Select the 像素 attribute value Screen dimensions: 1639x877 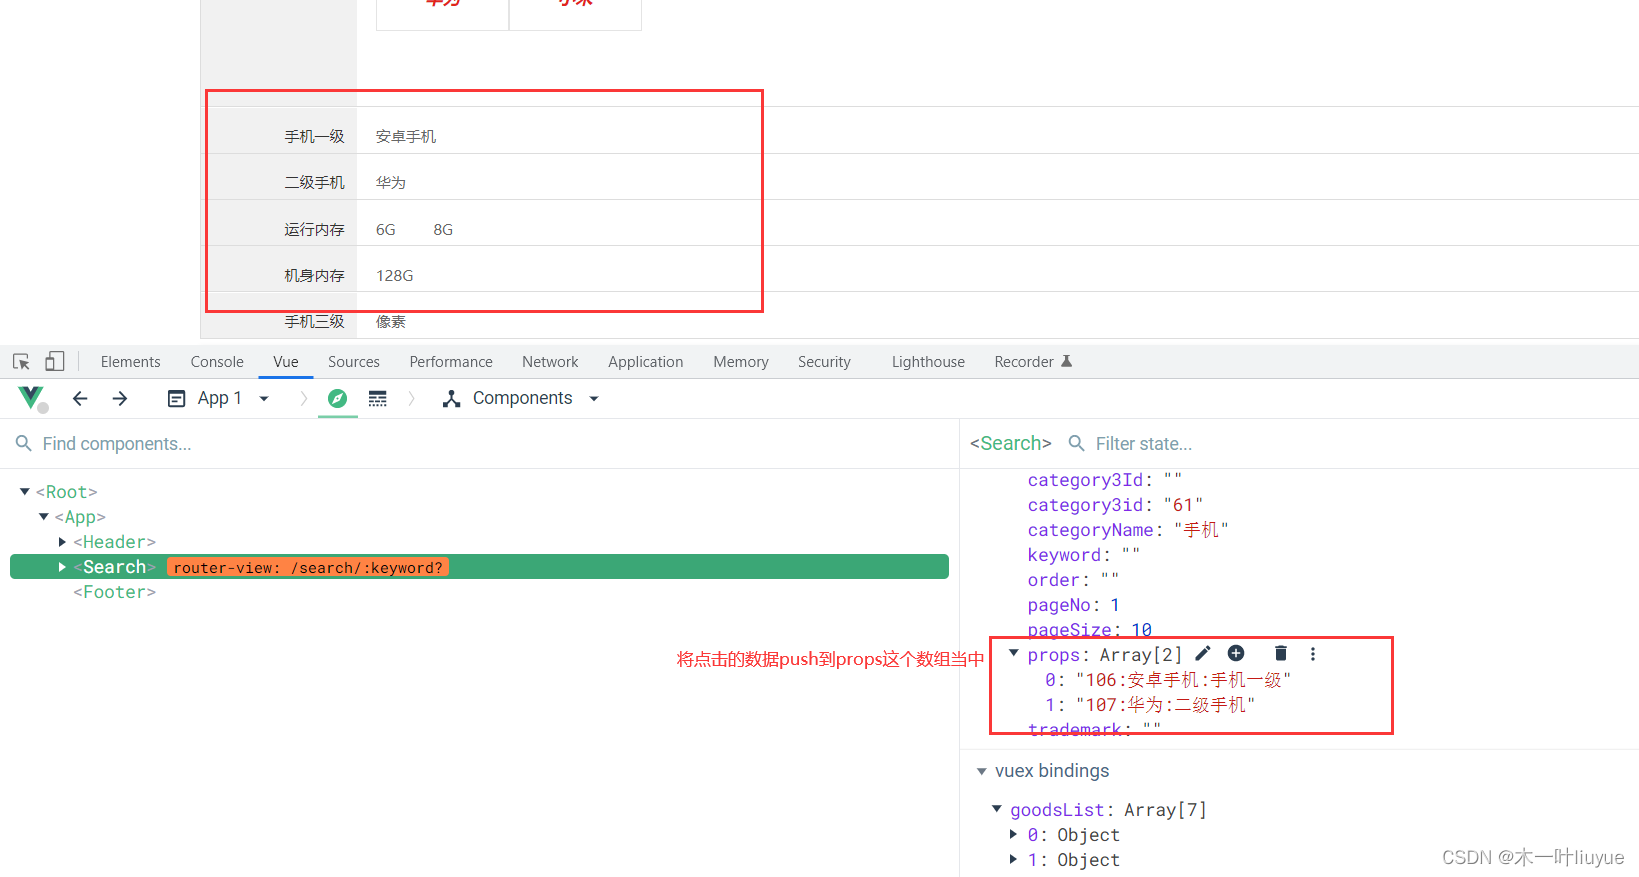[391, 321]
